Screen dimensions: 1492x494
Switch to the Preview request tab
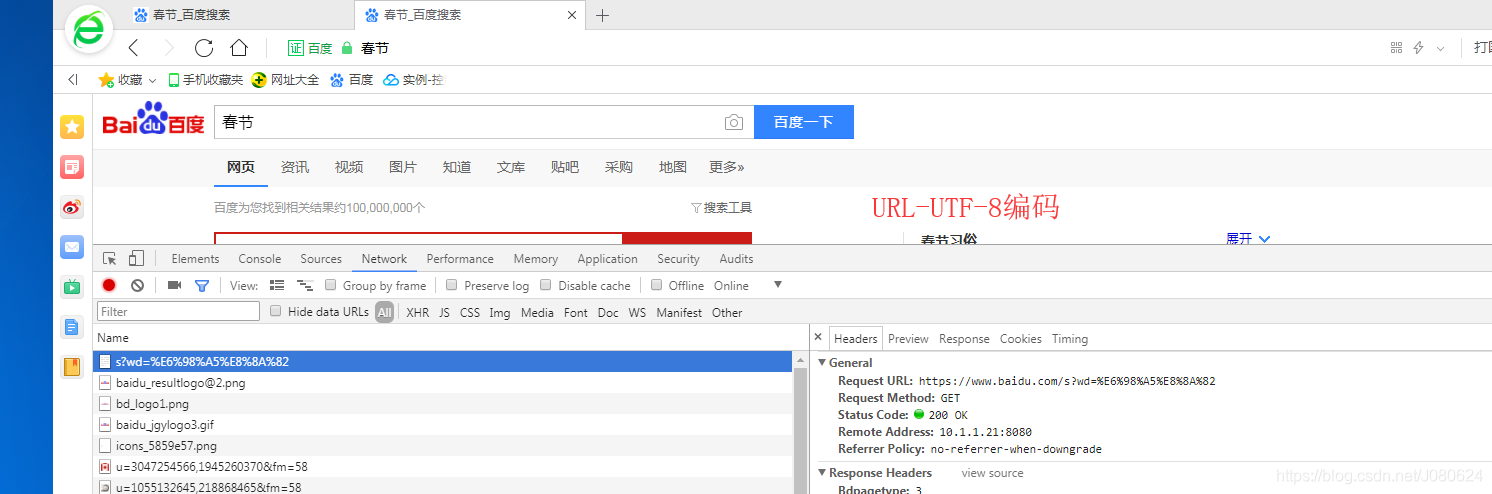click(908, 339)
